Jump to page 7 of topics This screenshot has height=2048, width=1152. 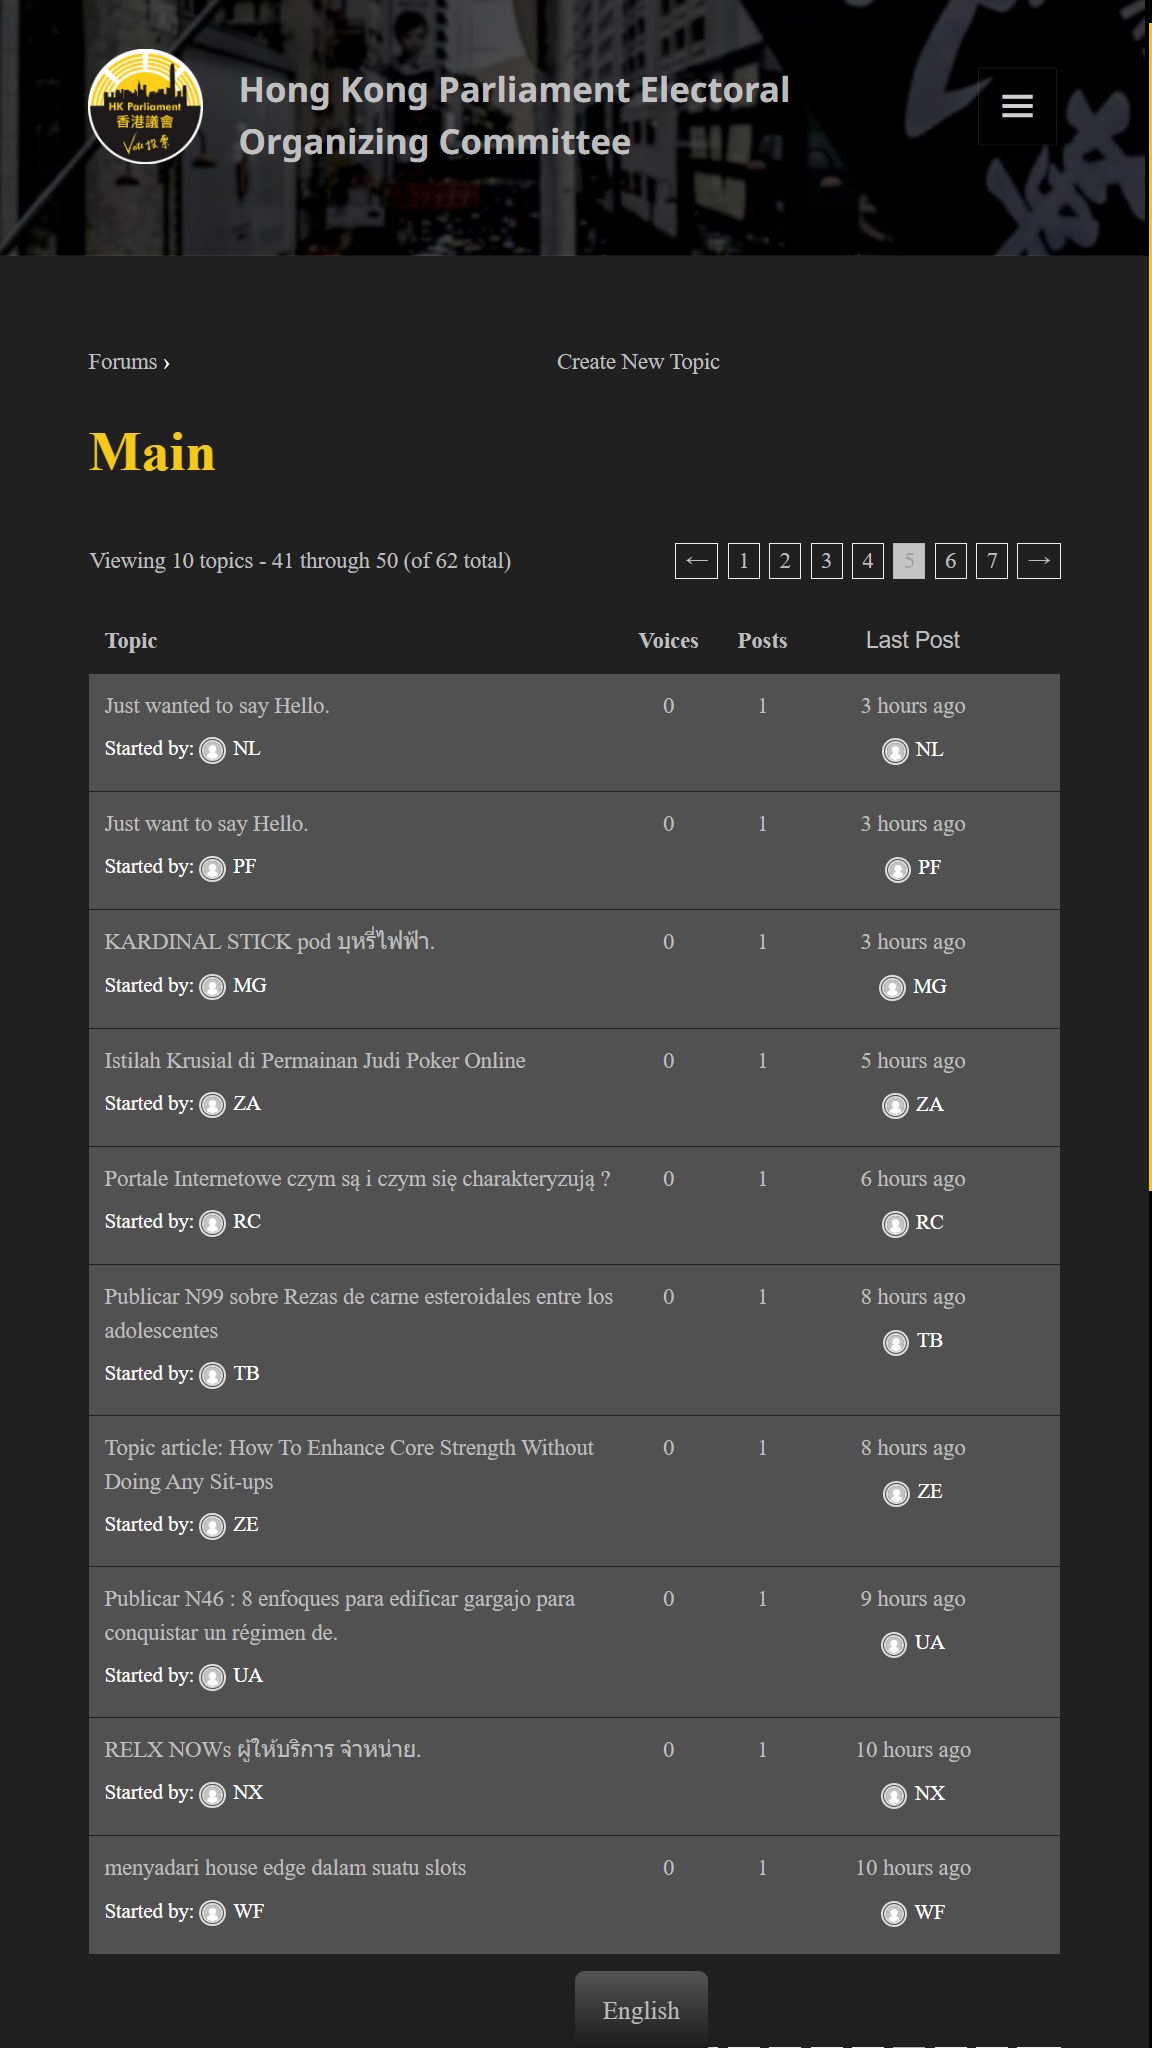[x=991, y=561]
